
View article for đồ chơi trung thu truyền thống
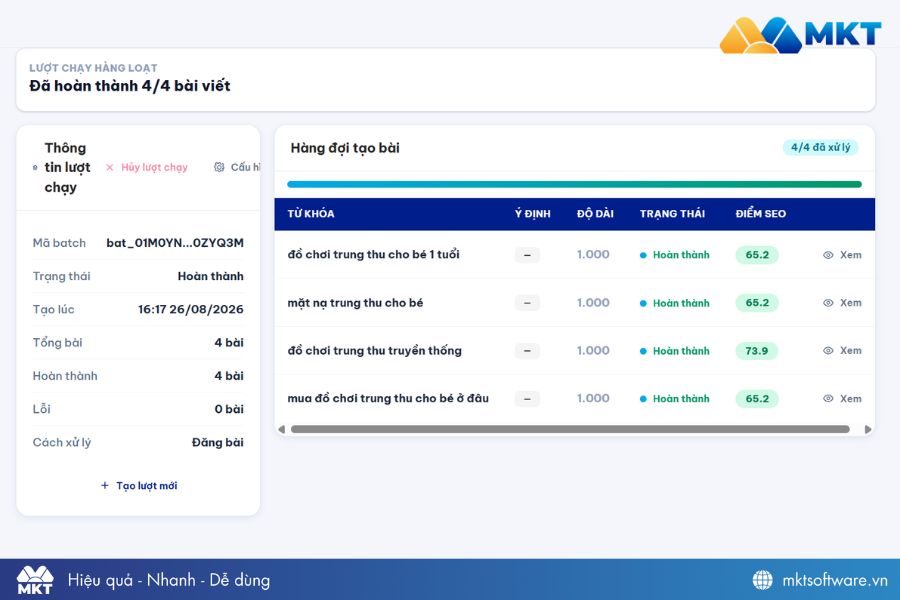click(x=842, y=350)
